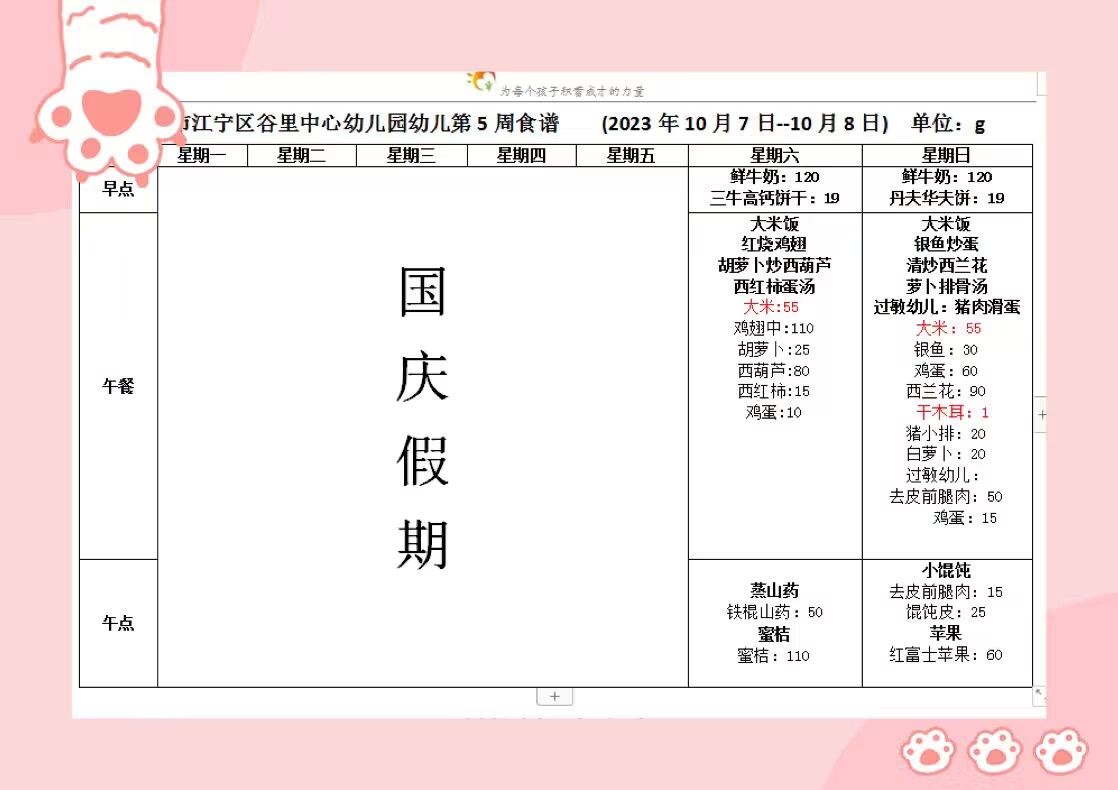Click 三牛高钙饼干: 19
The height and width of the screenshot is (790, 1118).
click(775, 198)
